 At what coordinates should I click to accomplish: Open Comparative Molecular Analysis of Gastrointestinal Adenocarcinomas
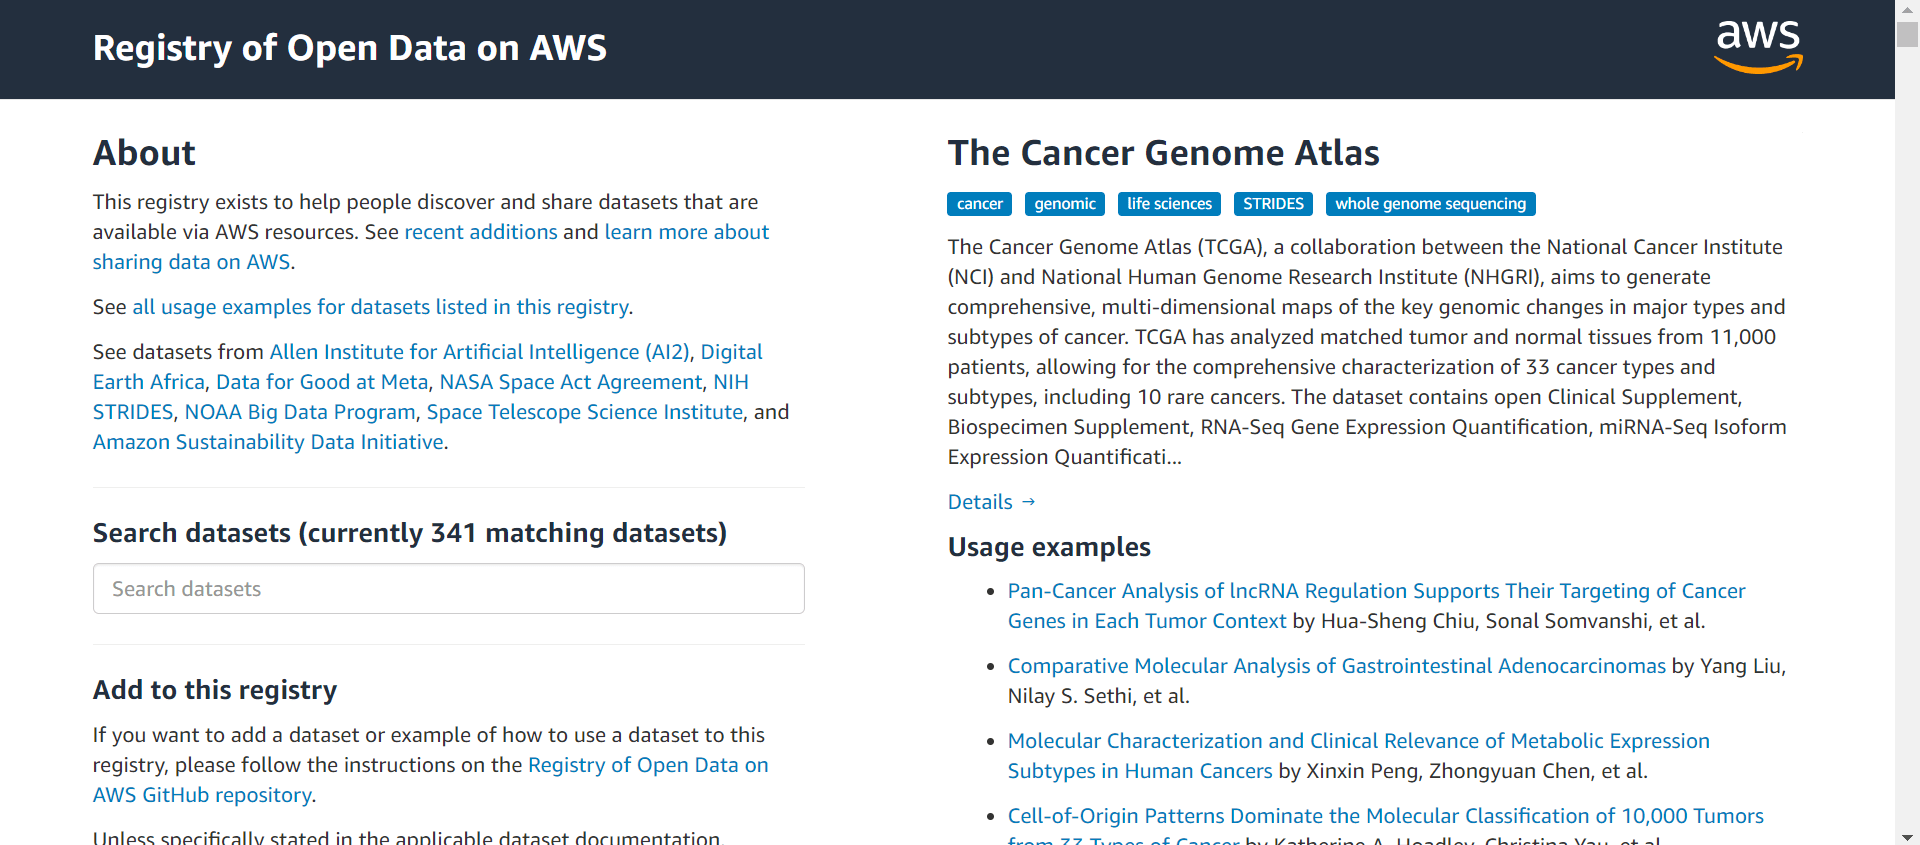pyautogui.click(x=1337, y=666)
